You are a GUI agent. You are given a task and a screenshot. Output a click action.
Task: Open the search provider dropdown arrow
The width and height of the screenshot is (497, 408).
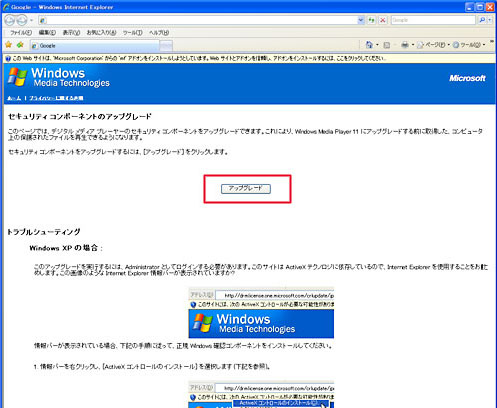(490, 20)
